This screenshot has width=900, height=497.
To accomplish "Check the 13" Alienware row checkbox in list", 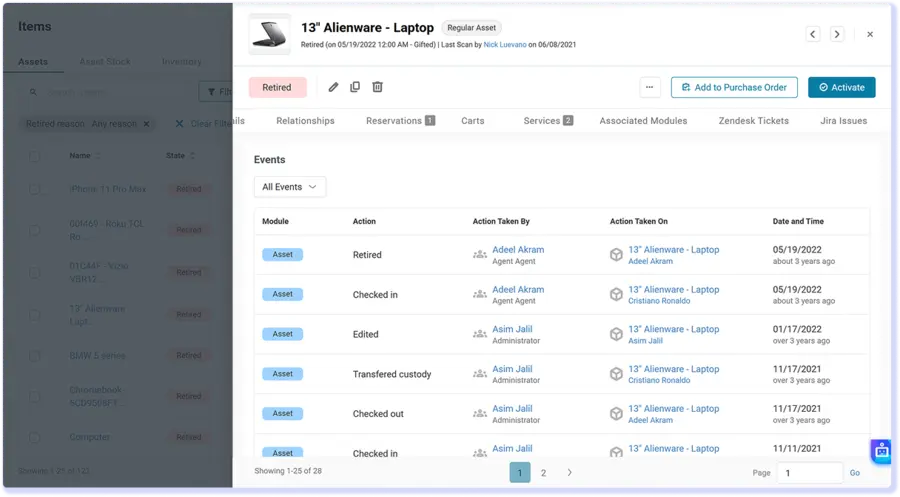I will click(34, 315).
